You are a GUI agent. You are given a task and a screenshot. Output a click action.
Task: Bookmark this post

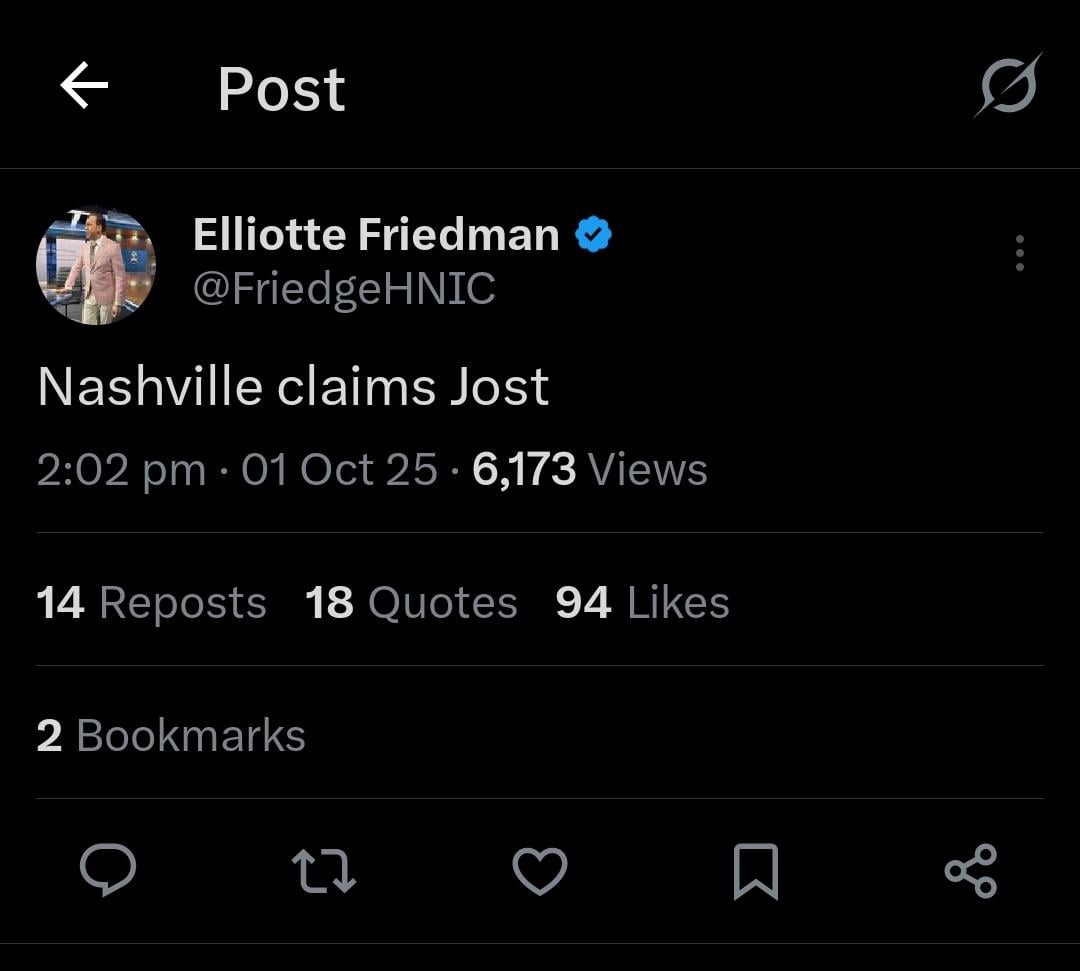coord(756,869)
